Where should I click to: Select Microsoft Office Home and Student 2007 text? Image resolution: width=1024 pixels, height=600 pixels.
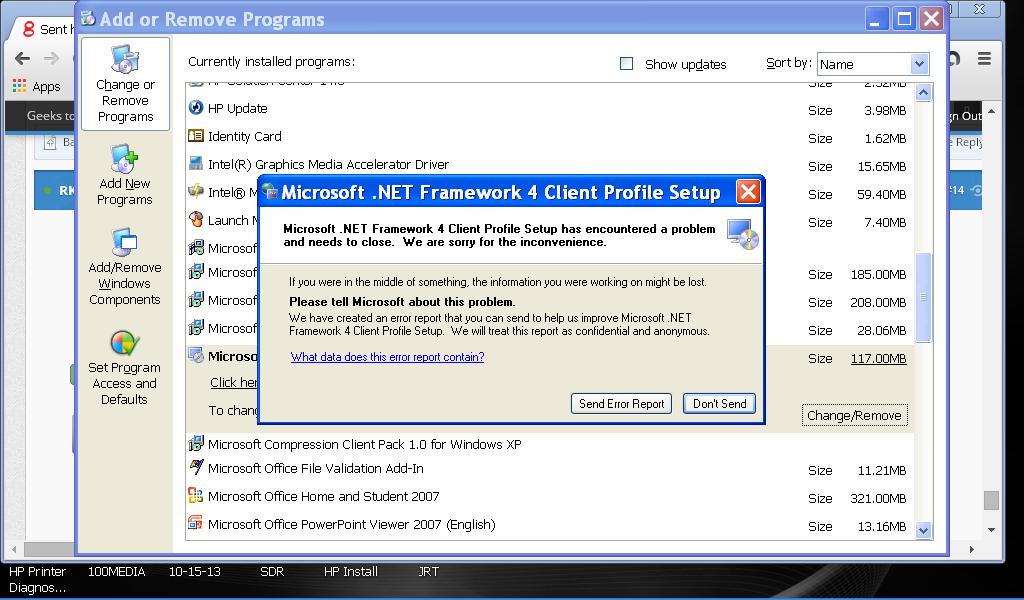pos(323,497)
